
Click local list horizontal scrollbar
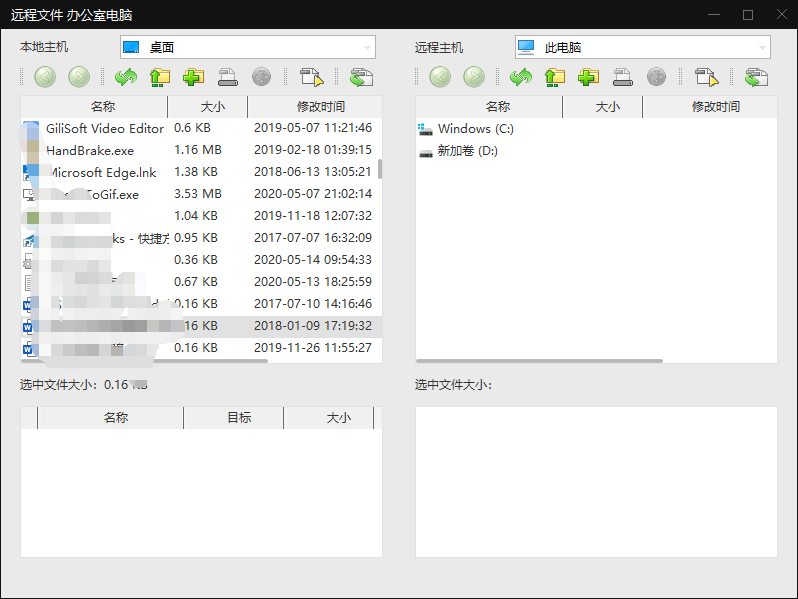click(x=144, y=361)
